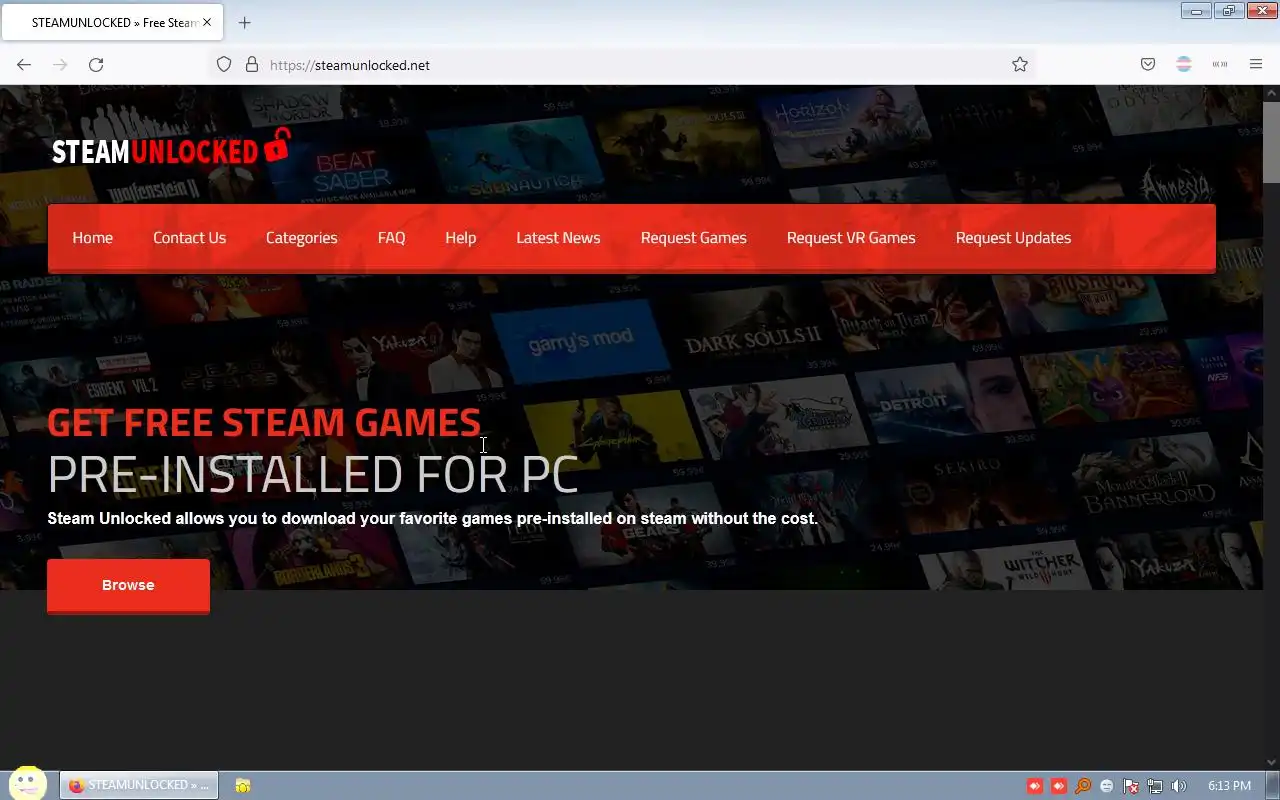Click the SteamUnlocked padlock logo
Screen dimensions: 1280x800
[x=277, y=146]
